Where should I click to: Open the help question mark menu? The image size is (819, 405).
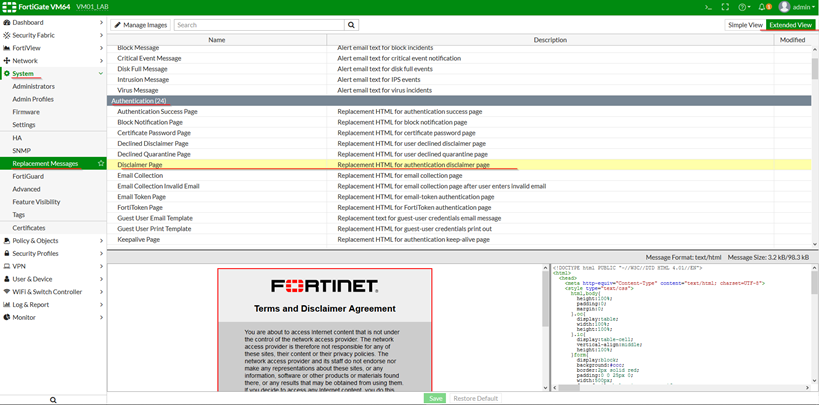[x=743, y=7]
